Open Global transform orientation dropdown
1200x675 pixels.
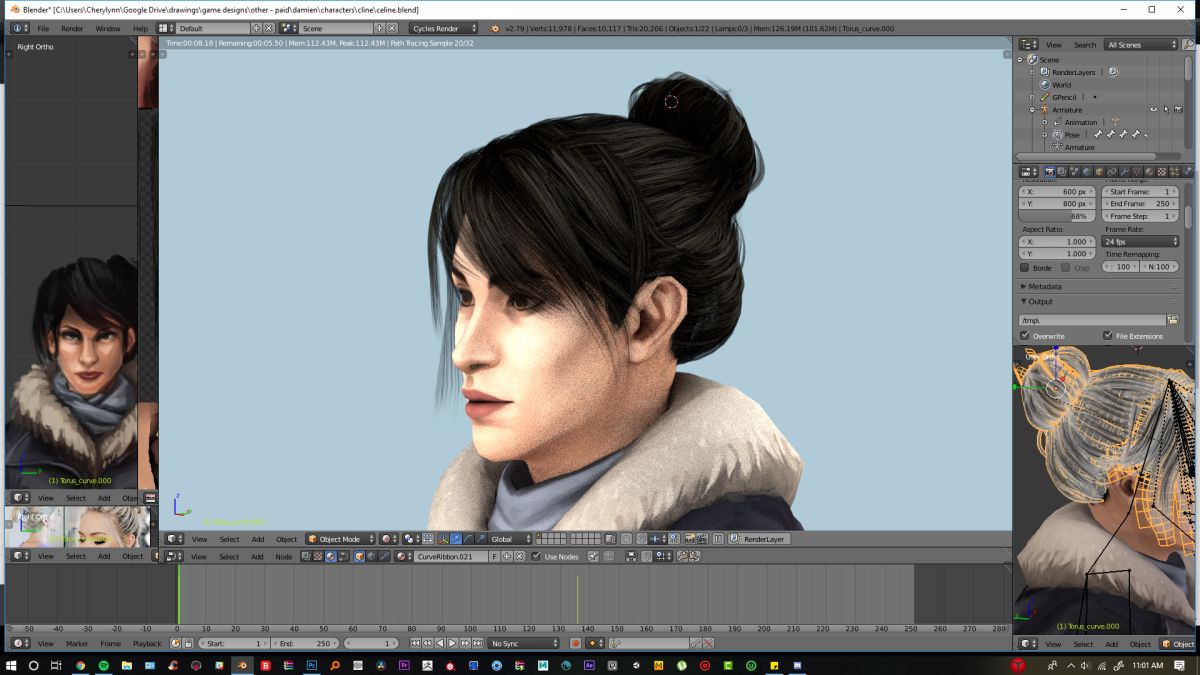pos(510,539)
